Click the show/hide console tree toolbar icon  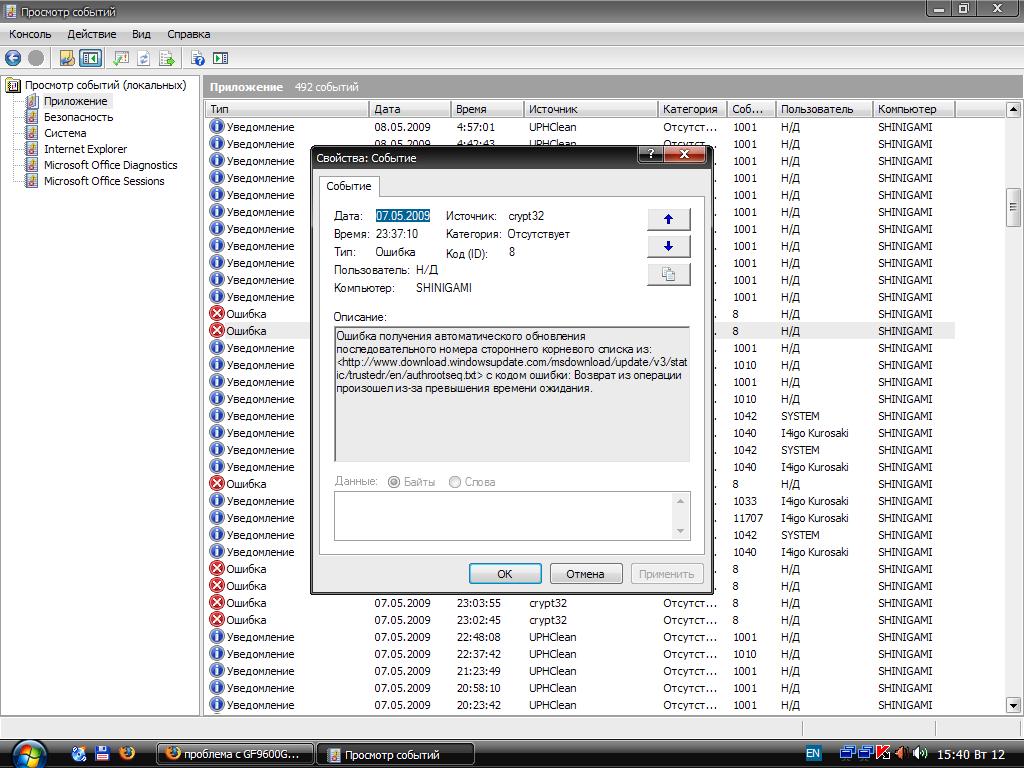(x=90, y=58)
